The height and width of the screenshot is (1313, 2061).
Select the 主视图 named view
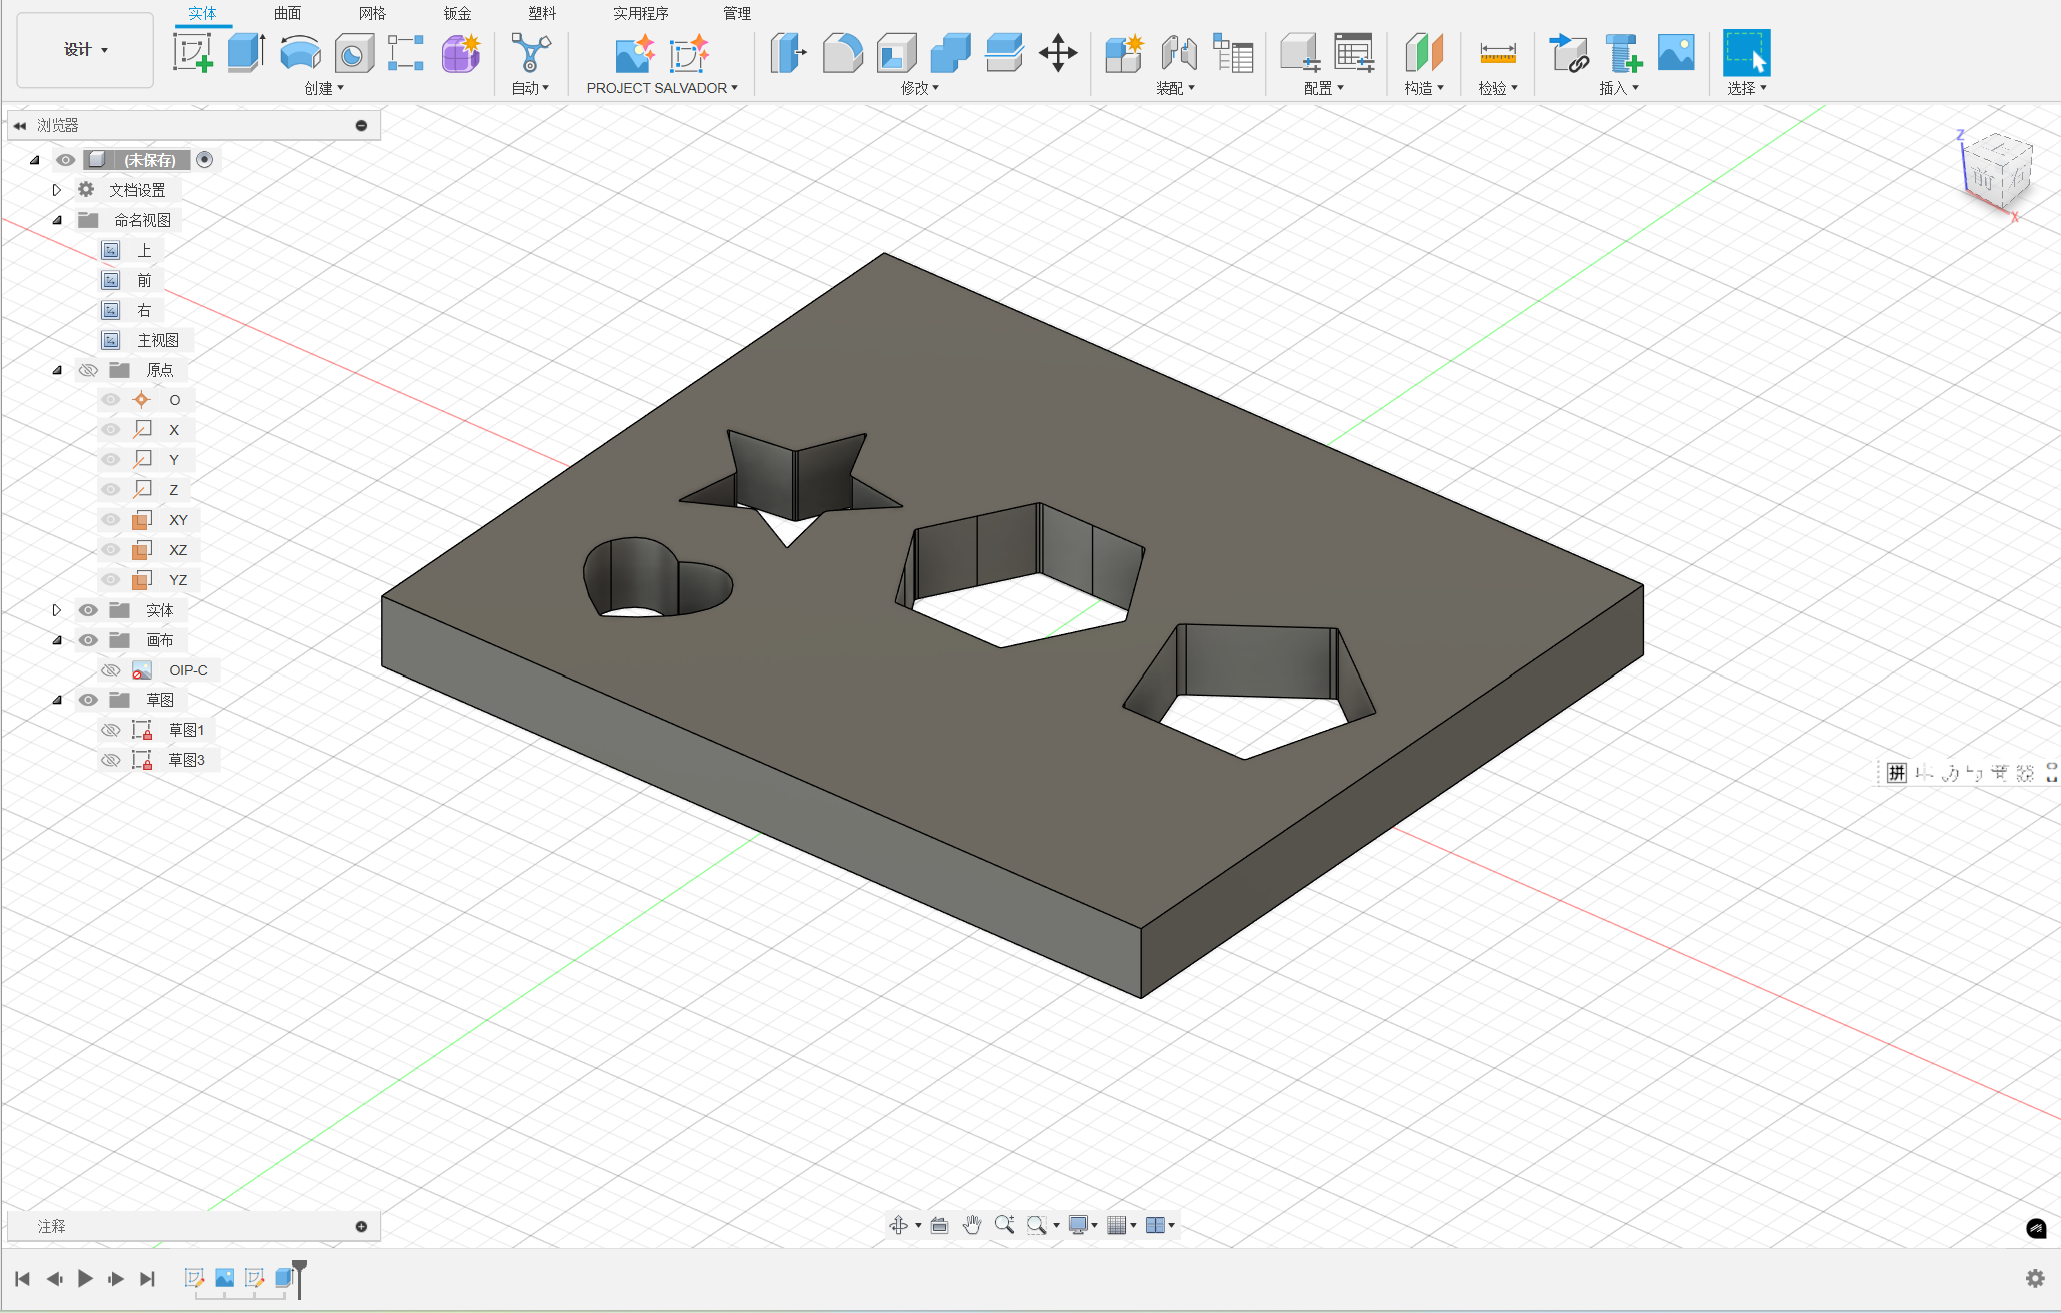point(158,340)
